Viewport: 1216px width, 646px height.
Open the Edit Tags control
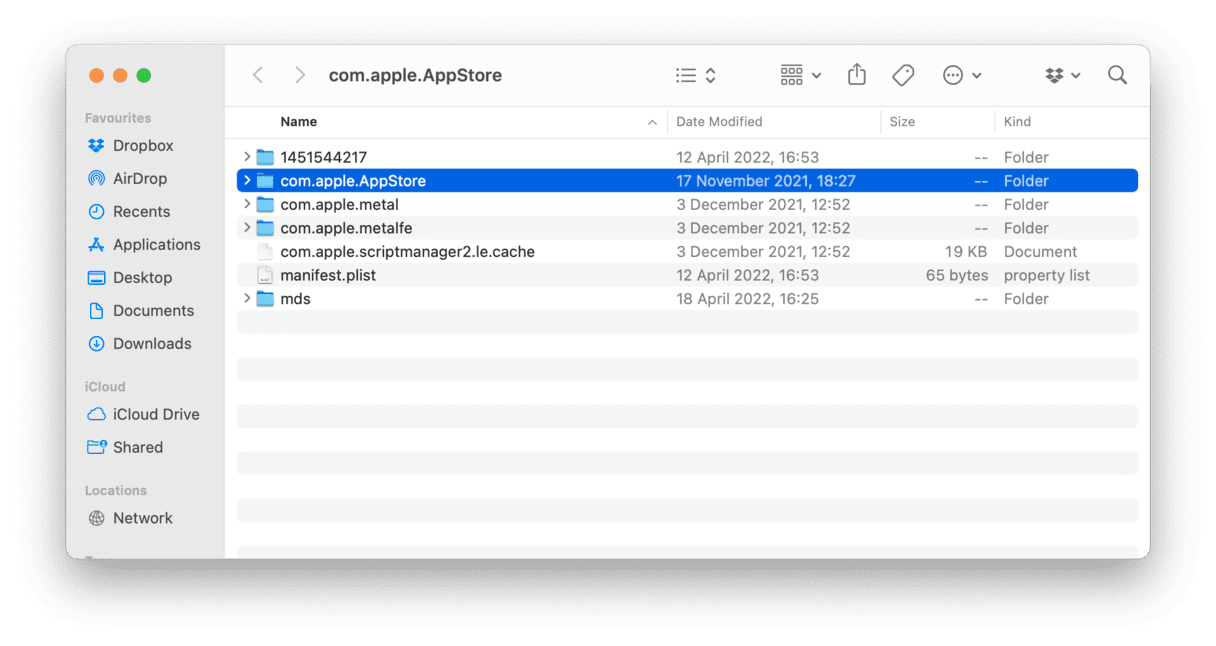903,75
